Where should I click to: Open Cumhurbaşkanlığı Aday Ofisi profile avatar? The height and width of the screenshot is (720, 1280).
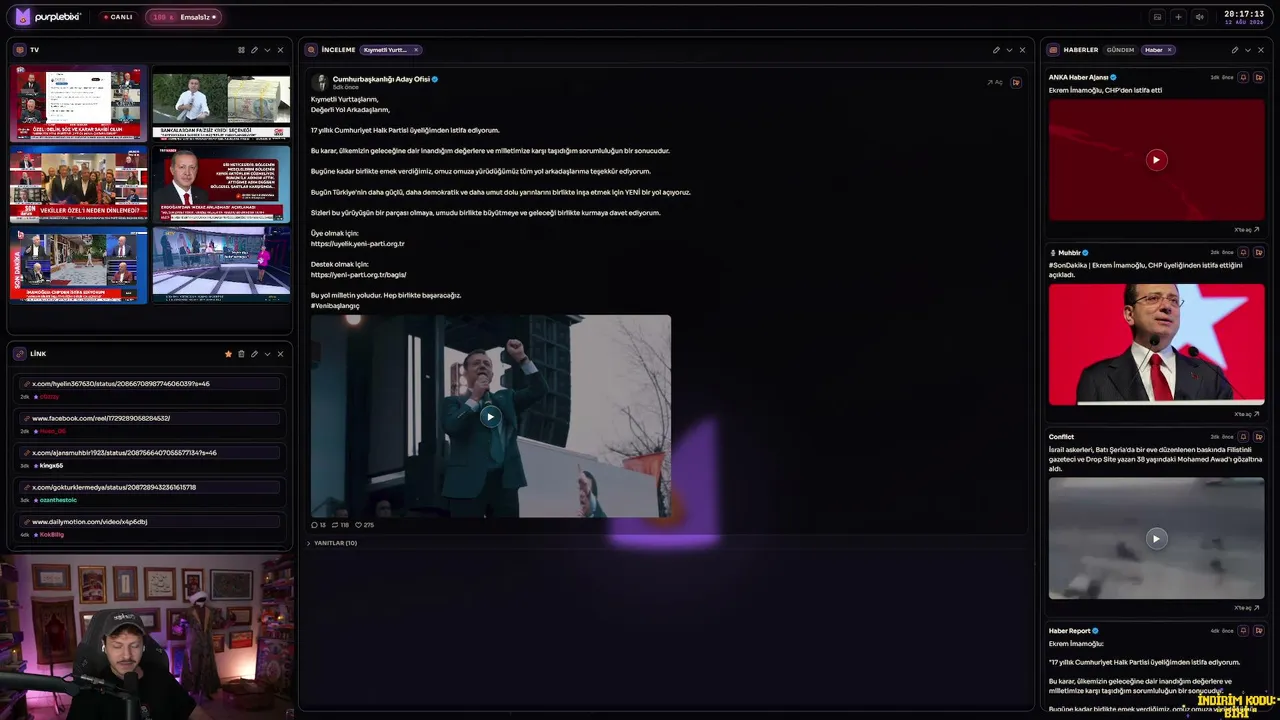coord(321,83)
